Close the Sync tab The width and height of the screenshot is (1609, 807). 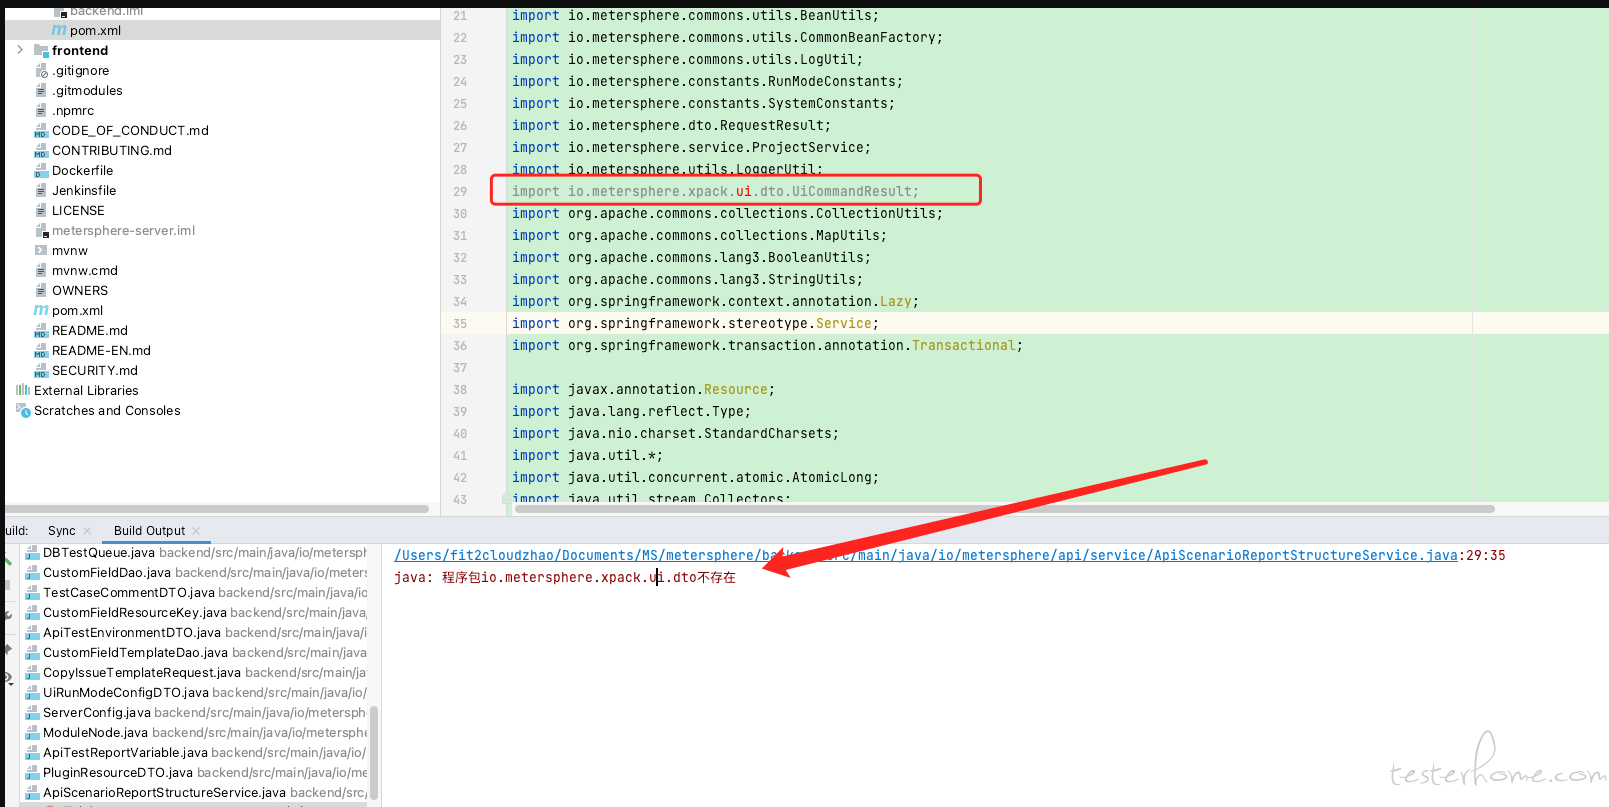click(87, 531)
